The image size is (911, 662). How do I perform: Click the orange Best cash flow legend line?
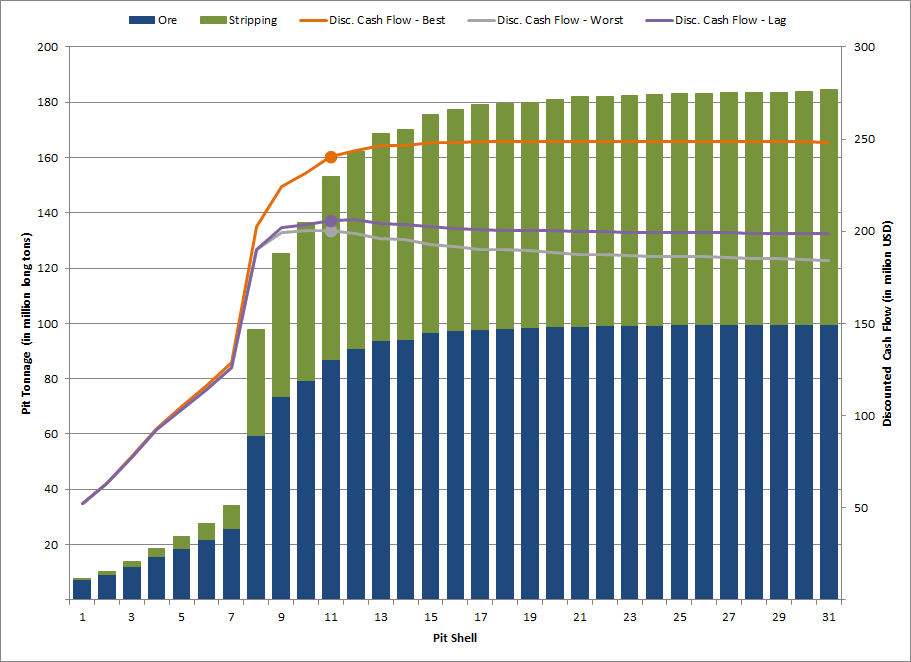(x=313, y=20)
